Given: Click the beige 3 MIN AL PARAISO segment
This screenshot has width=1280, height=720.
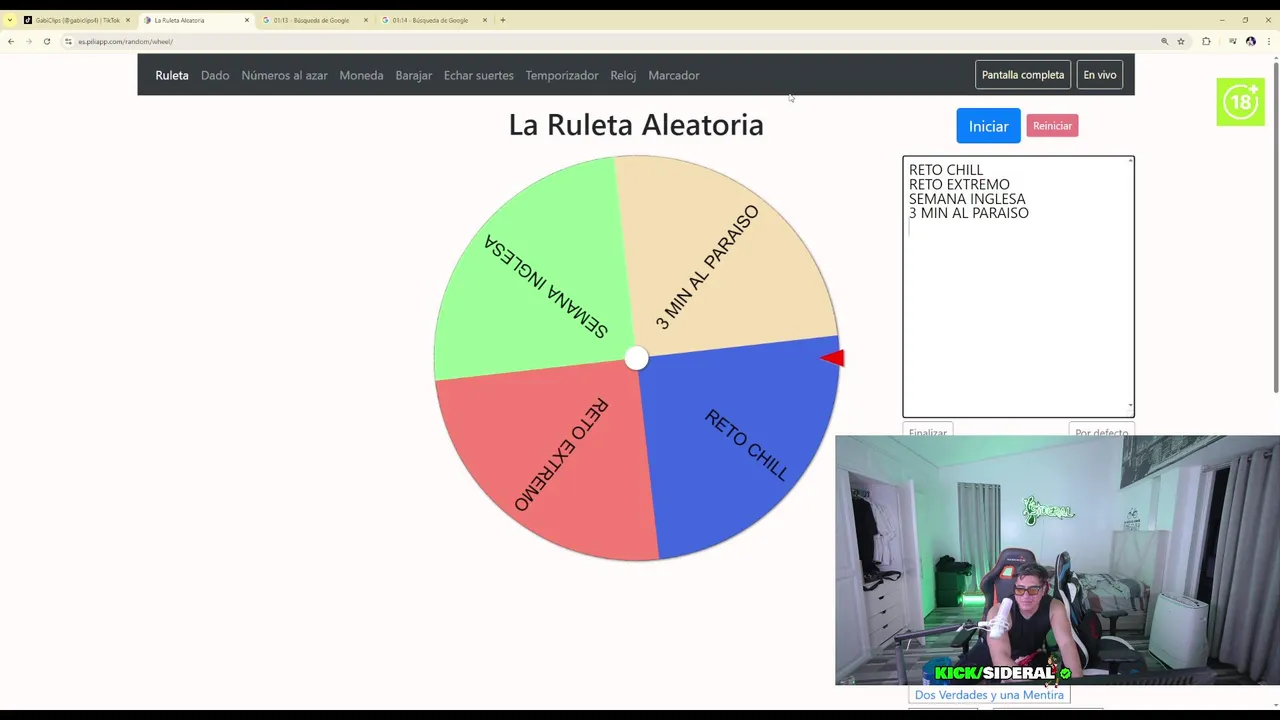Looking at the screenshot, I should coord(725,255).
